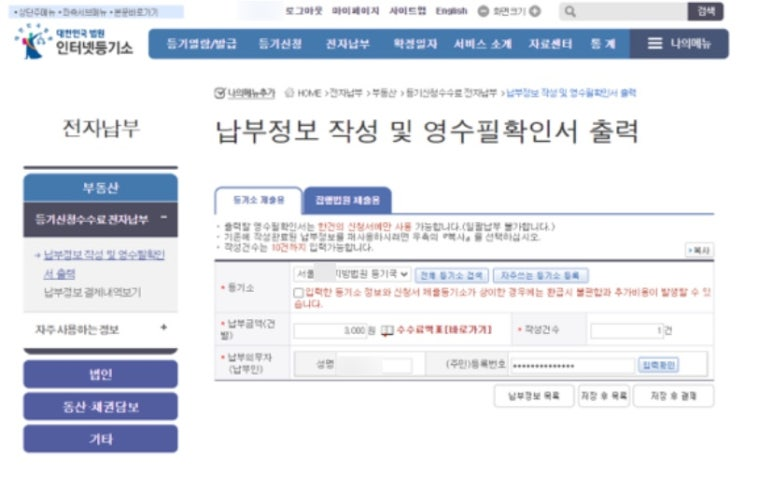The height and width of the screenshot is (487, 773).
Task: Increase screen size with plus icon
Action: pyautogui.click(x=535, y=11)
